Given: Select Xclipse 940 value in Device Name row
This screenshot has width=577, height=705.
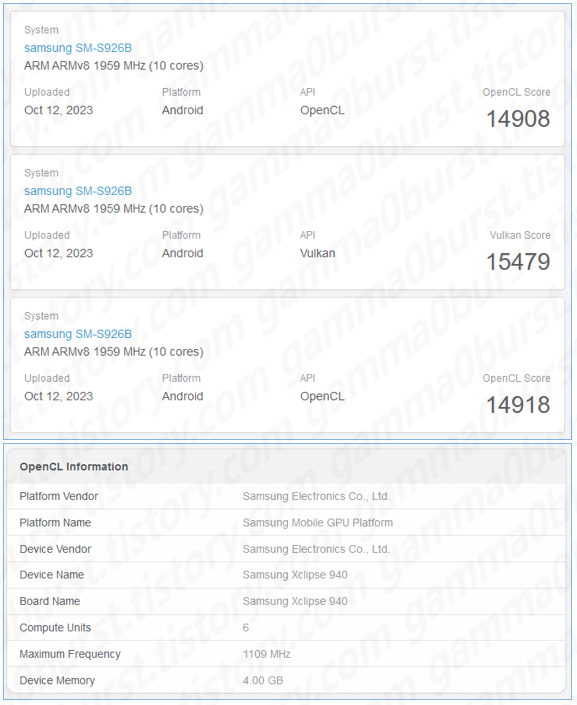Looking at the screenshot, I should (295, 575).
